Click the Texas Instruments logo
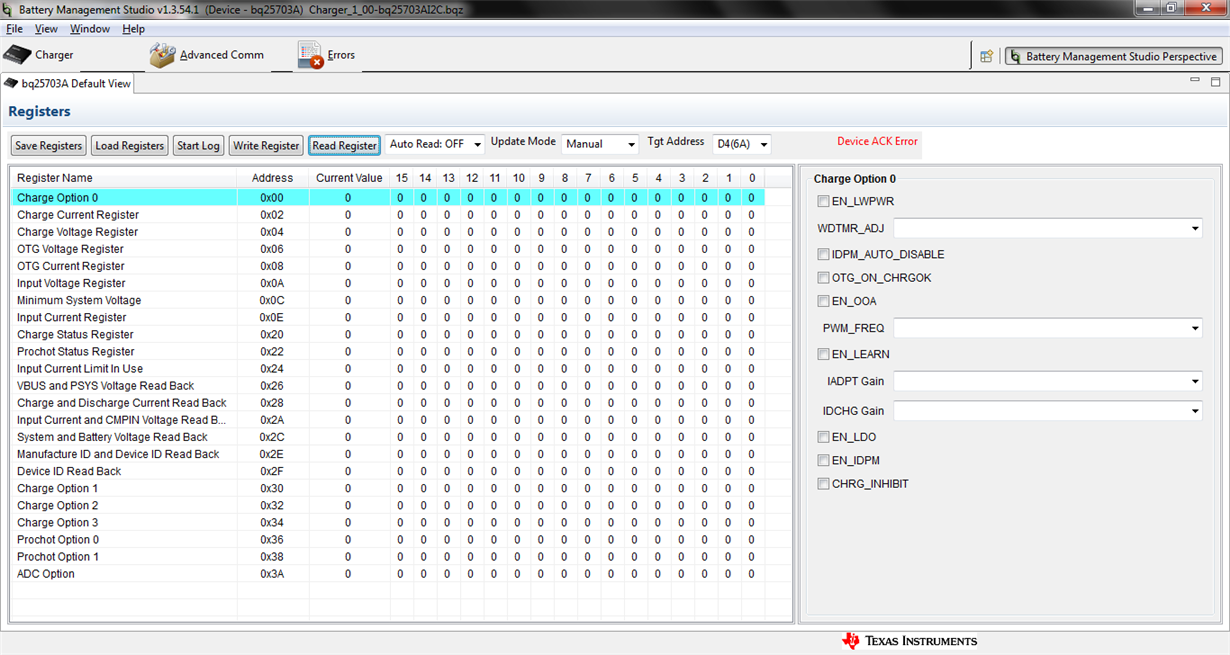The width and height of the screenshot is (1230, 655). click(909, 641)
